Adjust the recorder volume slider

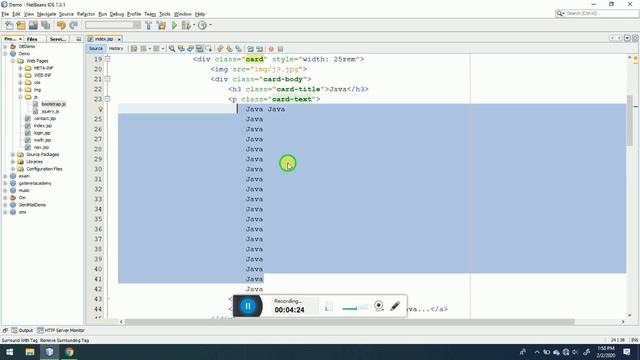[x=355, y=308]
